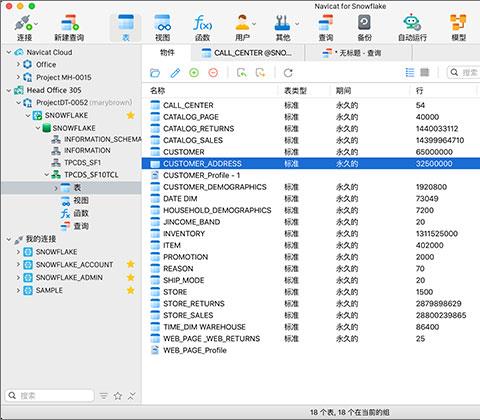Expand the Project MH-0015 node
This screenshot has width=480, height=420.
click(x=18, y=77)
